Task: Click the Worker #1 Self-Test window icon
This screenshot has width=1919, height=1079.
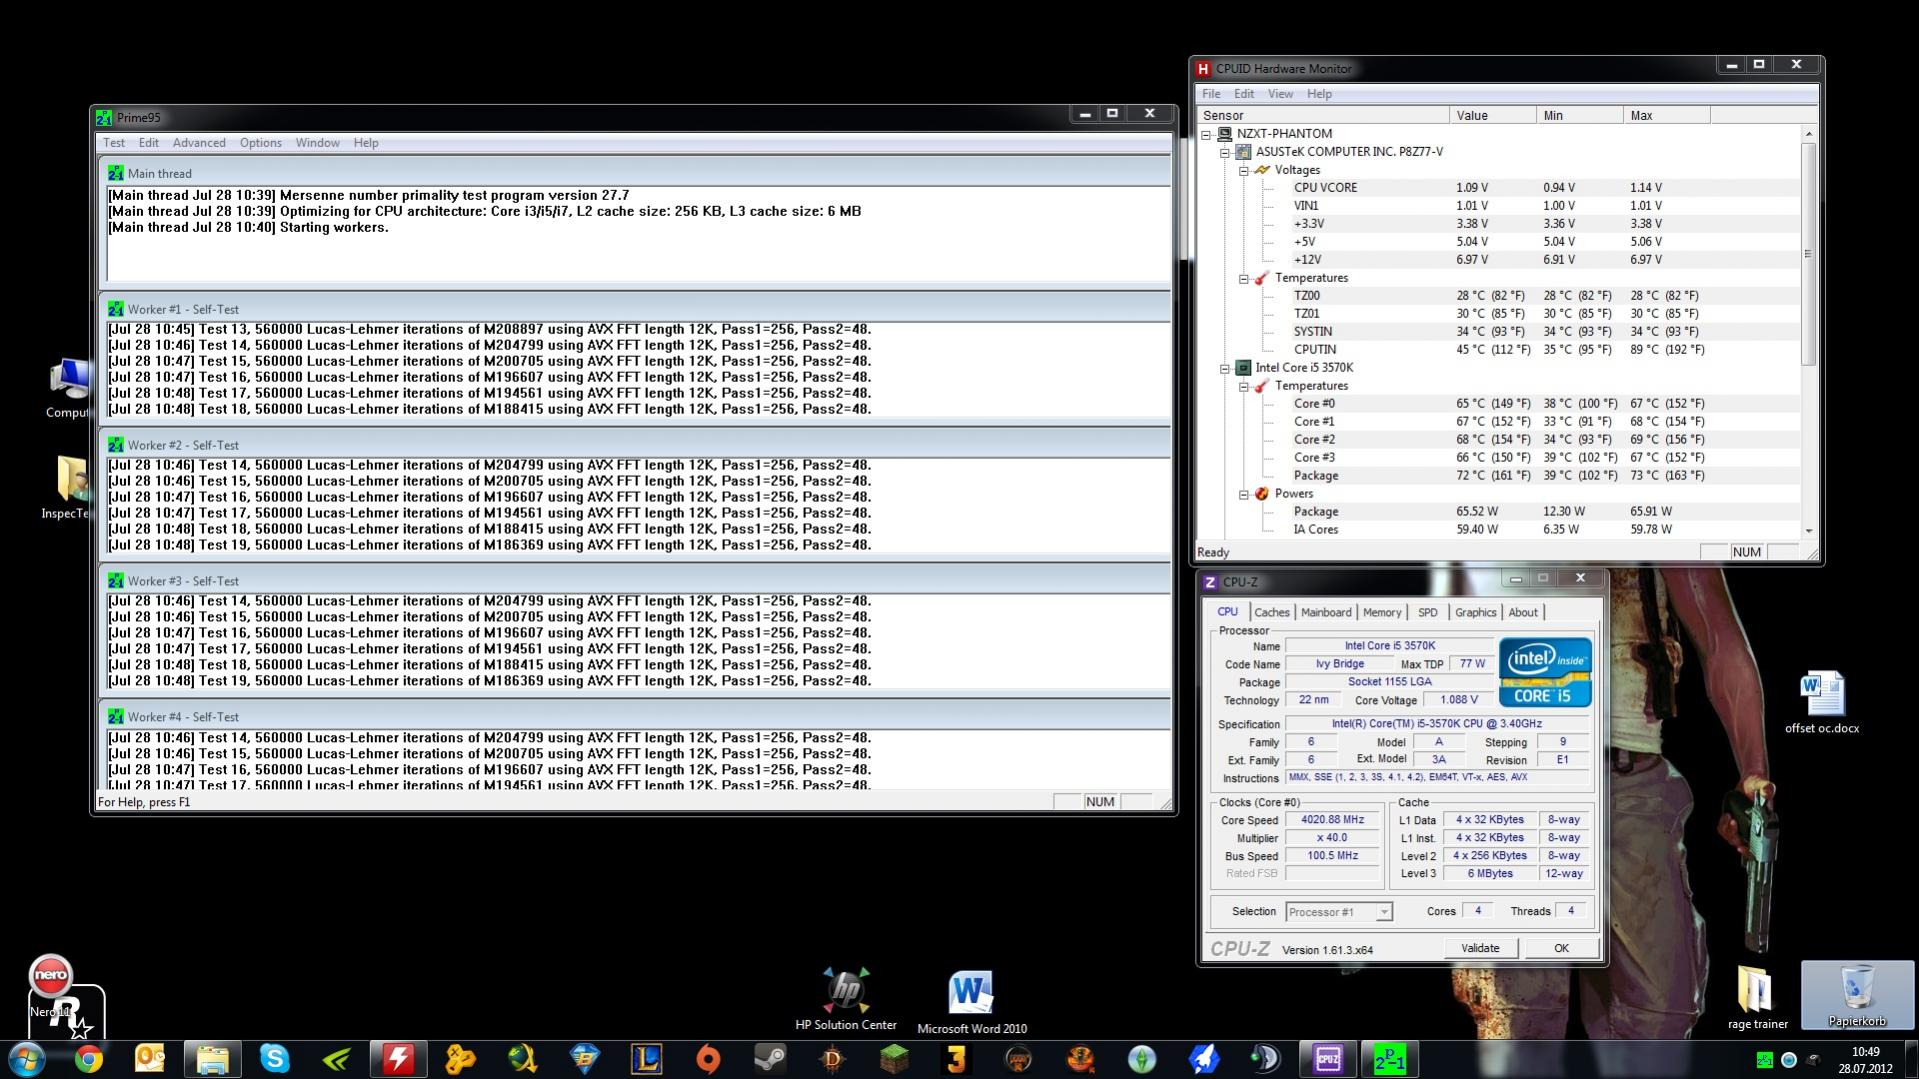Action: tap(116, 309)
